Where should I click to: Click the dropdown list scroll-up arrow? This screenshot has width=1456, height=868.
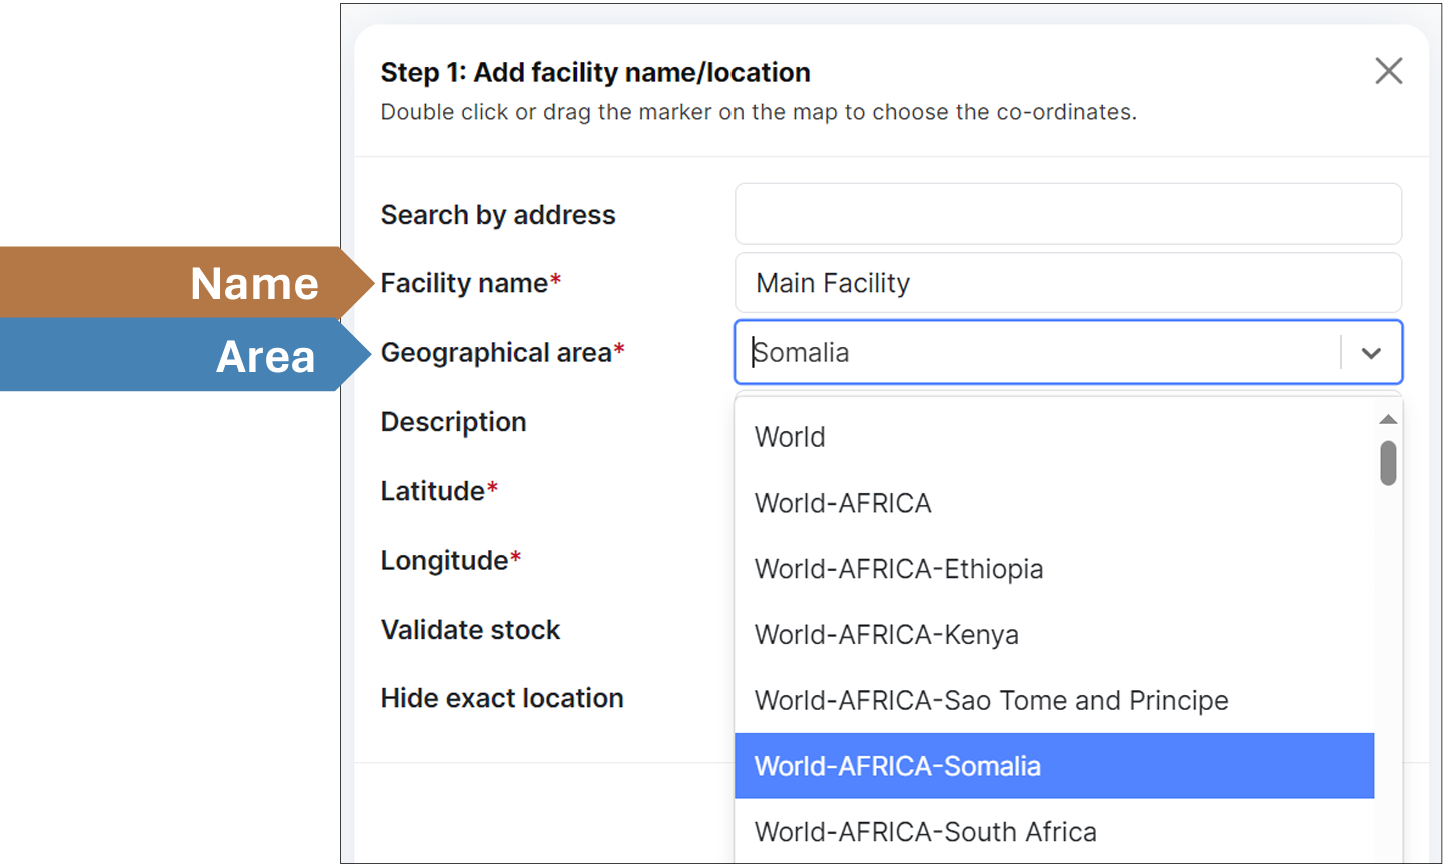click(x=1388, y=419)
